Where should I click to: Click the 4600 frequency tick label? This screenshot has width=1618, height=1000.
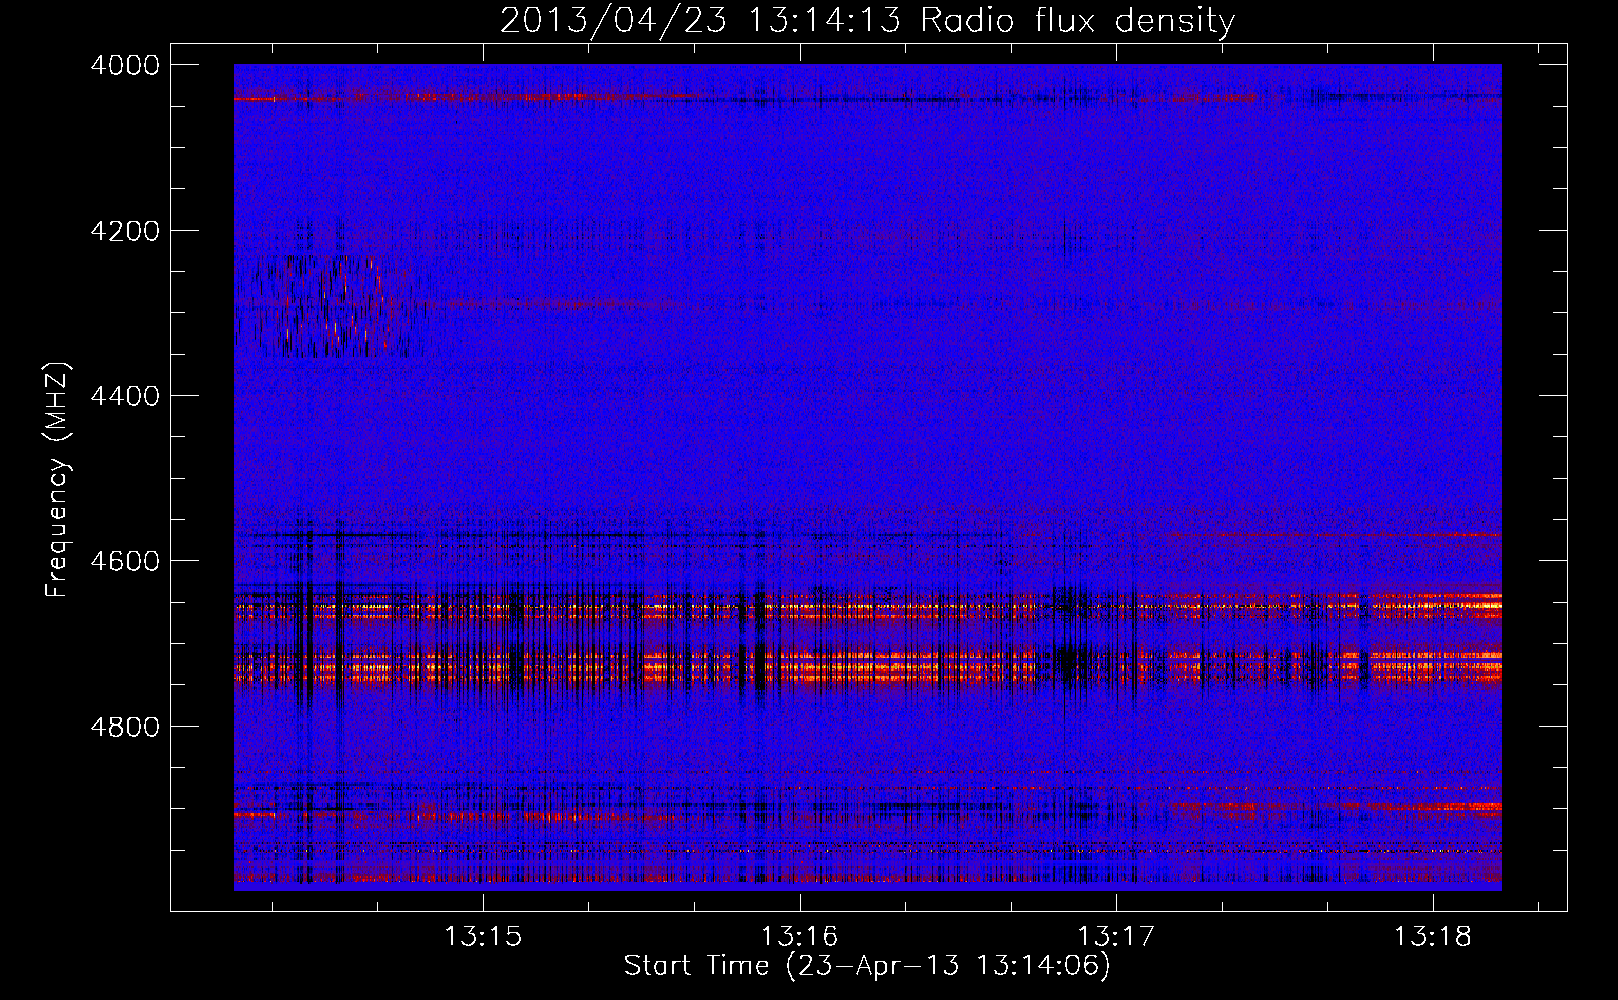pos(125,561)
